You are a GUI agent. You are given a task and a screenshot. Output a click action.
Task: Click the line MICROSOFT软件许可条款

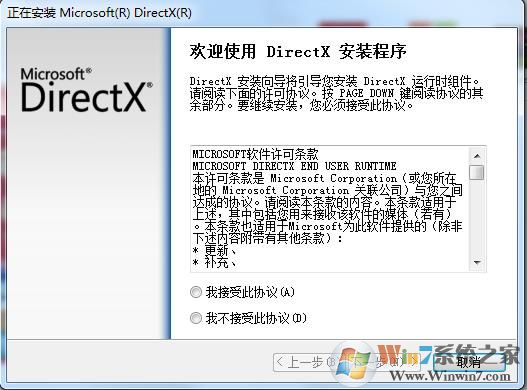click(255, 154)
